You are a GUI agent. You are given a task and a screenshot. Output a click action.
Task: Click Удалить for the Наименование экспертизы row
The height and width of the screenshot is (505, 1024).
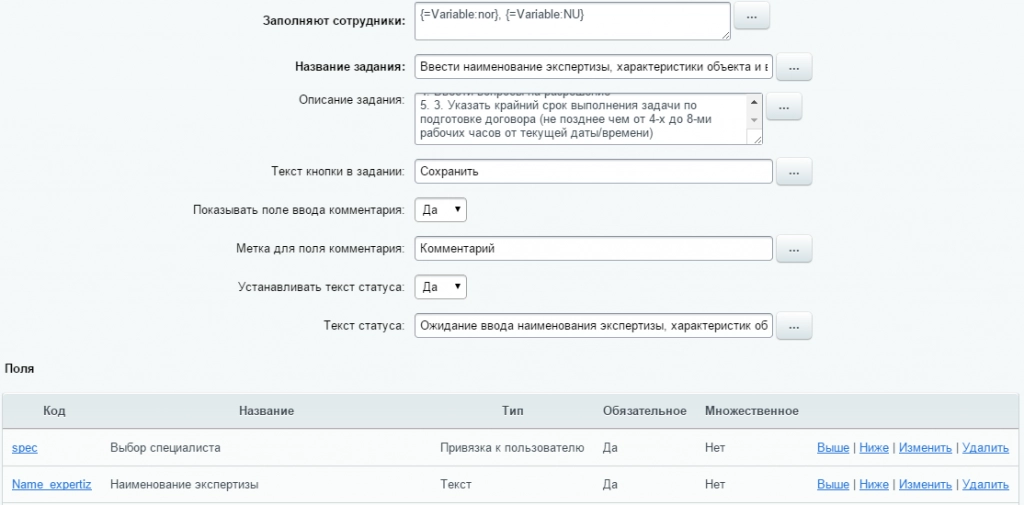(x=984, y=485)
